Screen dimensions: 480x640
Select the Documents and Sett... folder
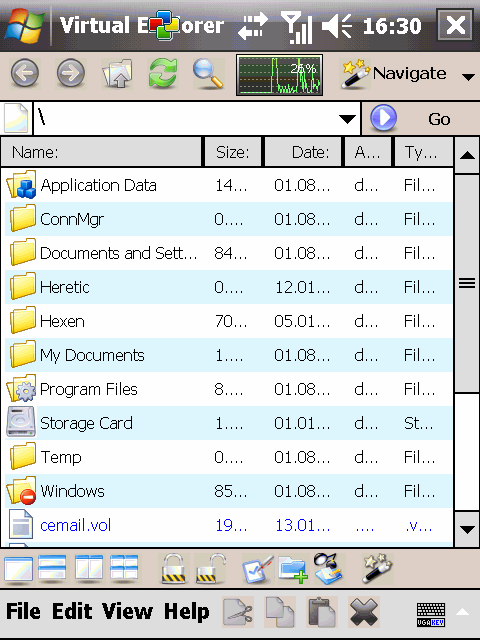point(229,253)
